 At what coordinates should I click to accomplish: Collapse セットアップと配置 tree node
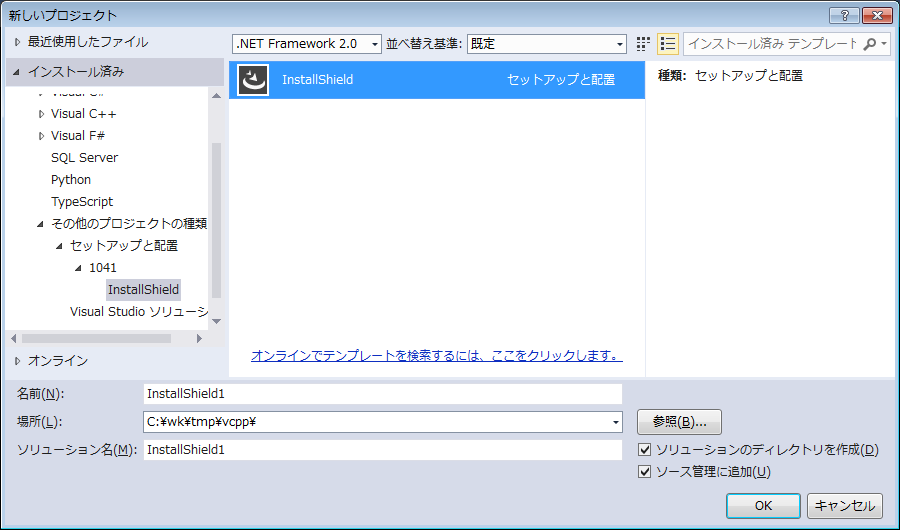coord(59,246)
